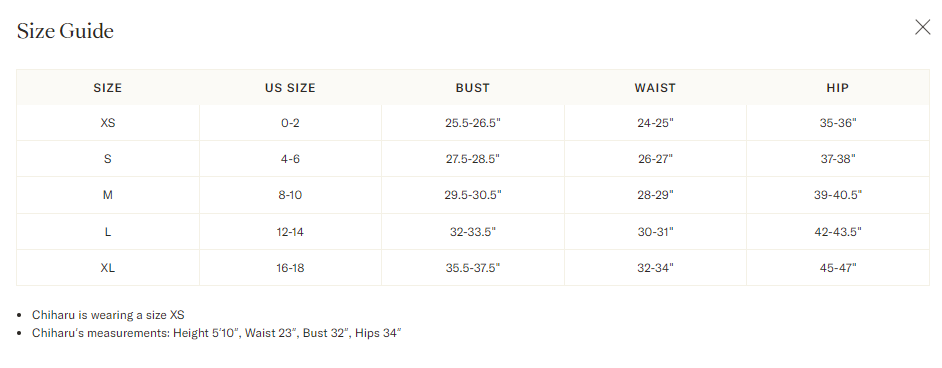
Task: Click the hip 45-47" cell
Action: (837, 268)
